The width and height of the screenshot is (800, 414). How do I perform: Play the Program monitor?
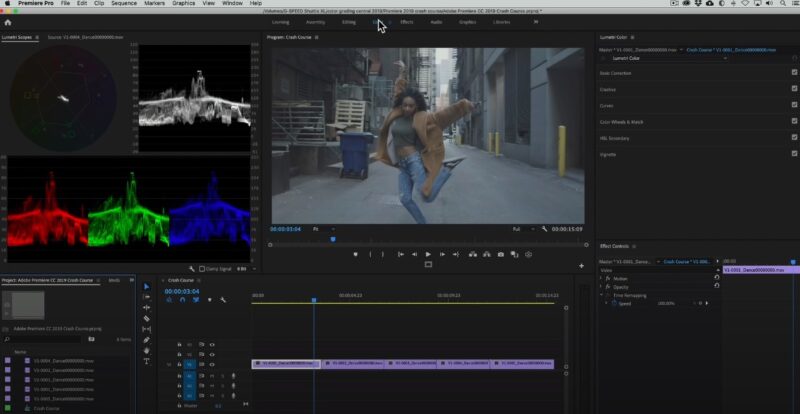point(428,254)
